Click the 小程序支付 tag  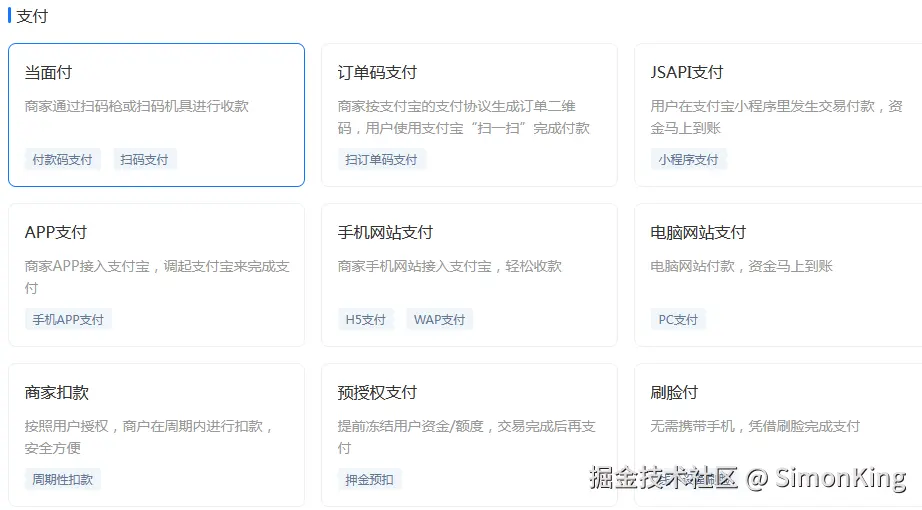(x=688, y=159)
